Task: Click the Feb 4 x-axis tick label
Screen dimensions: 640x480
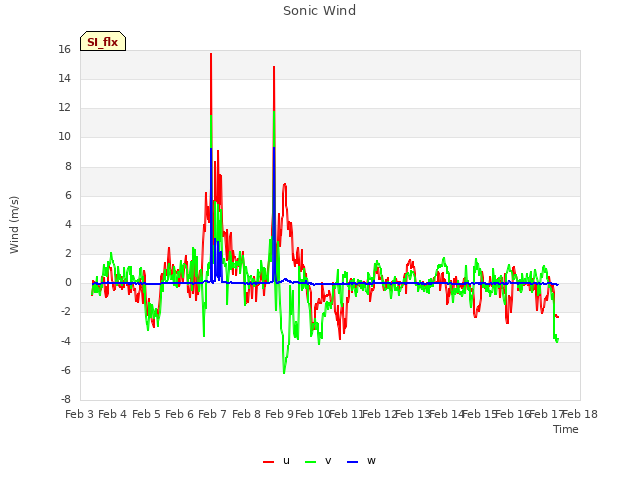Action: 112,414
